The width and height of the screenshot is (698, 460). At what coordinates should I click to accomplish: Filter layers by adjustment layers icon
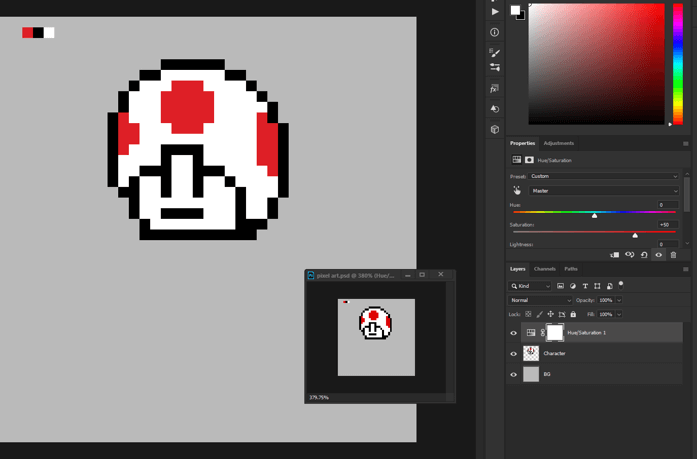(573, 286)
